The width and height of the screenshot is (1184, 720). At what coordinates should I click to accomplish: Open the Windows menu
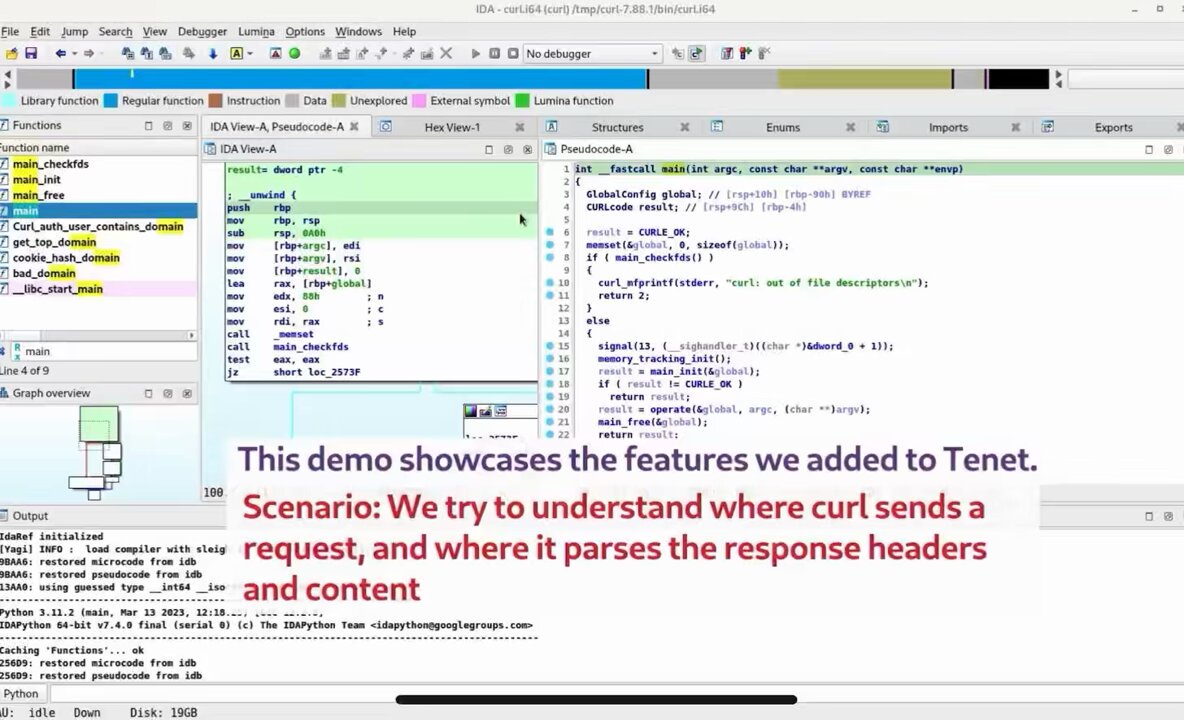(358, 32)
